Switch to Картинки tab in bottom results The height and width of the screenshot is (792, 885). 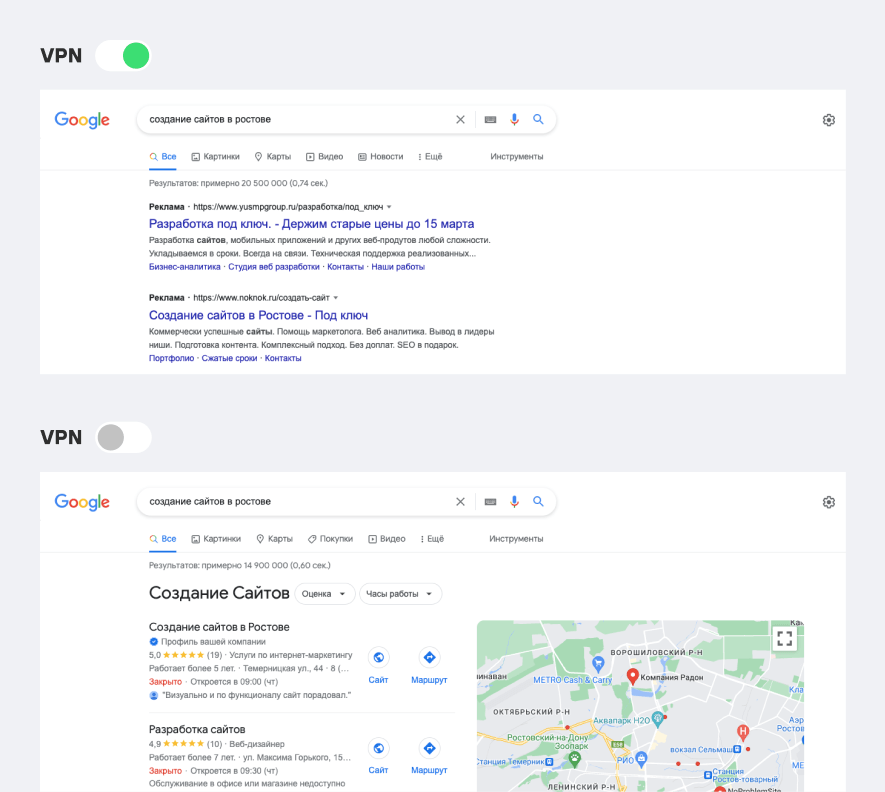tap(216, 539)
